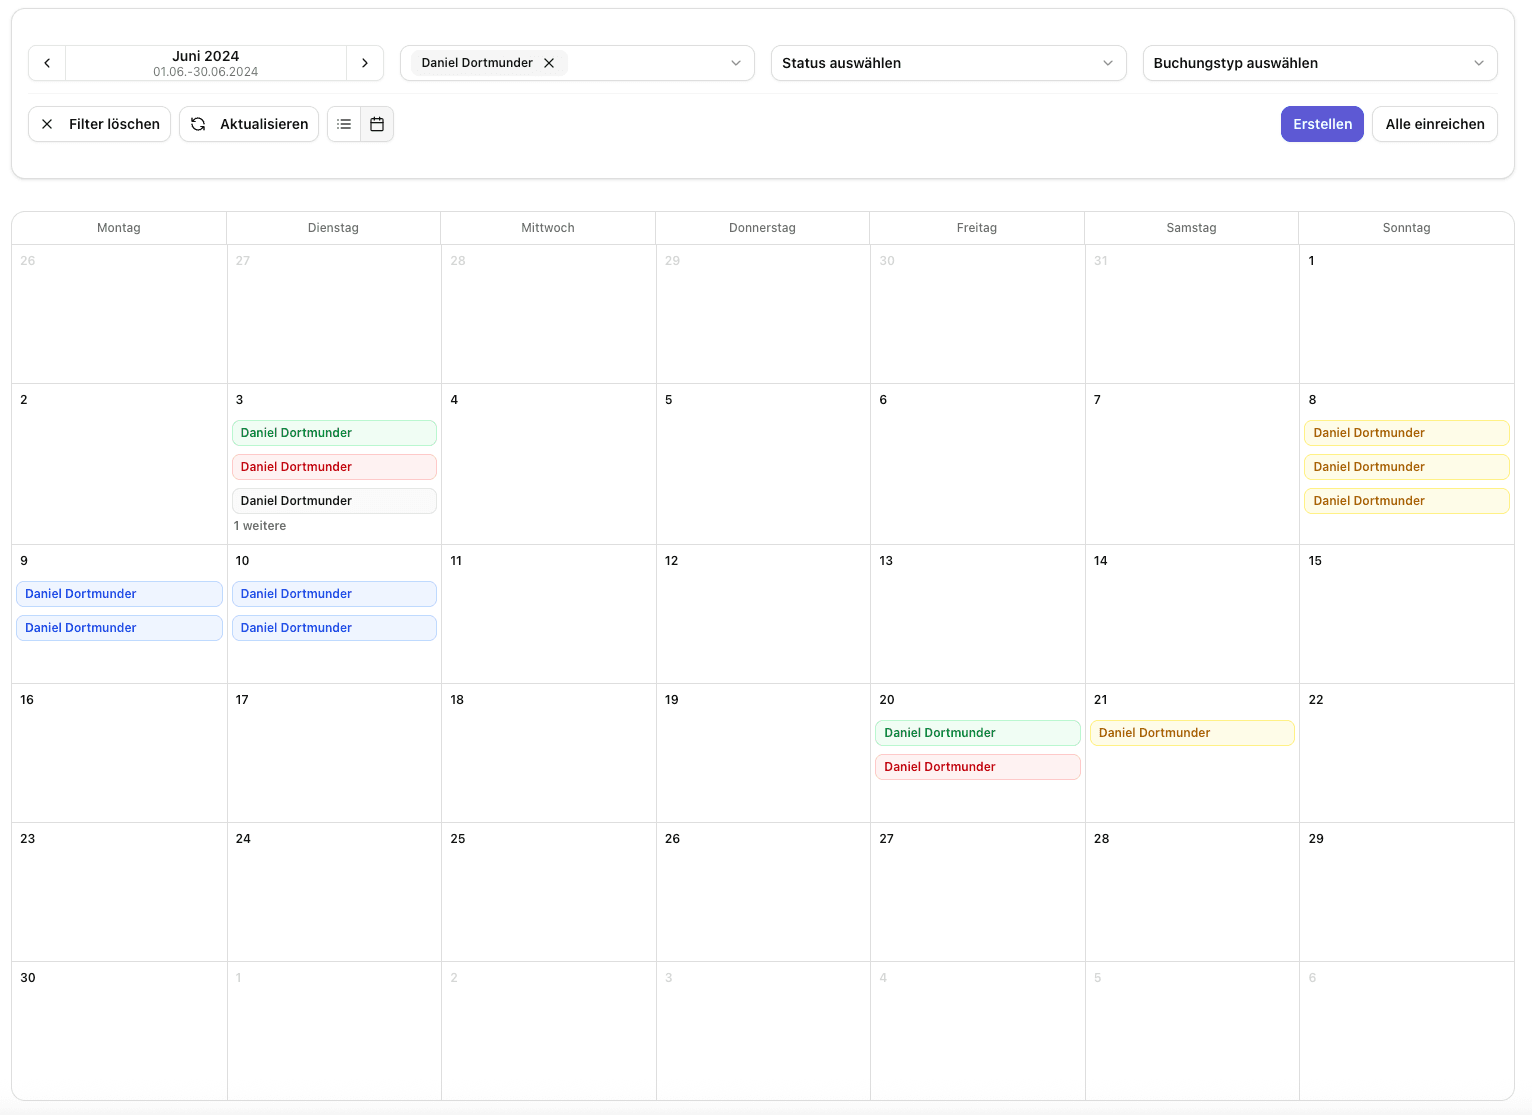Go to previous month with left chevron
The height and width of the screenshot is (1115, 1532).
point(47,63)
